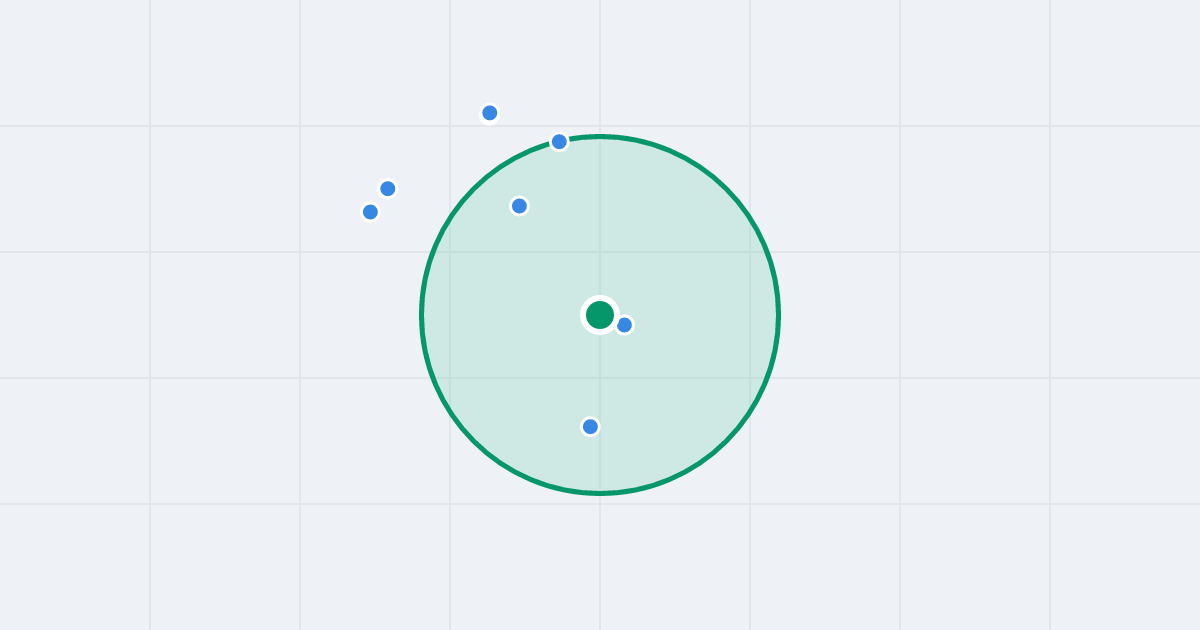Select the blue point on the circle's outline
1200x630 pixels.
point(559,142)
